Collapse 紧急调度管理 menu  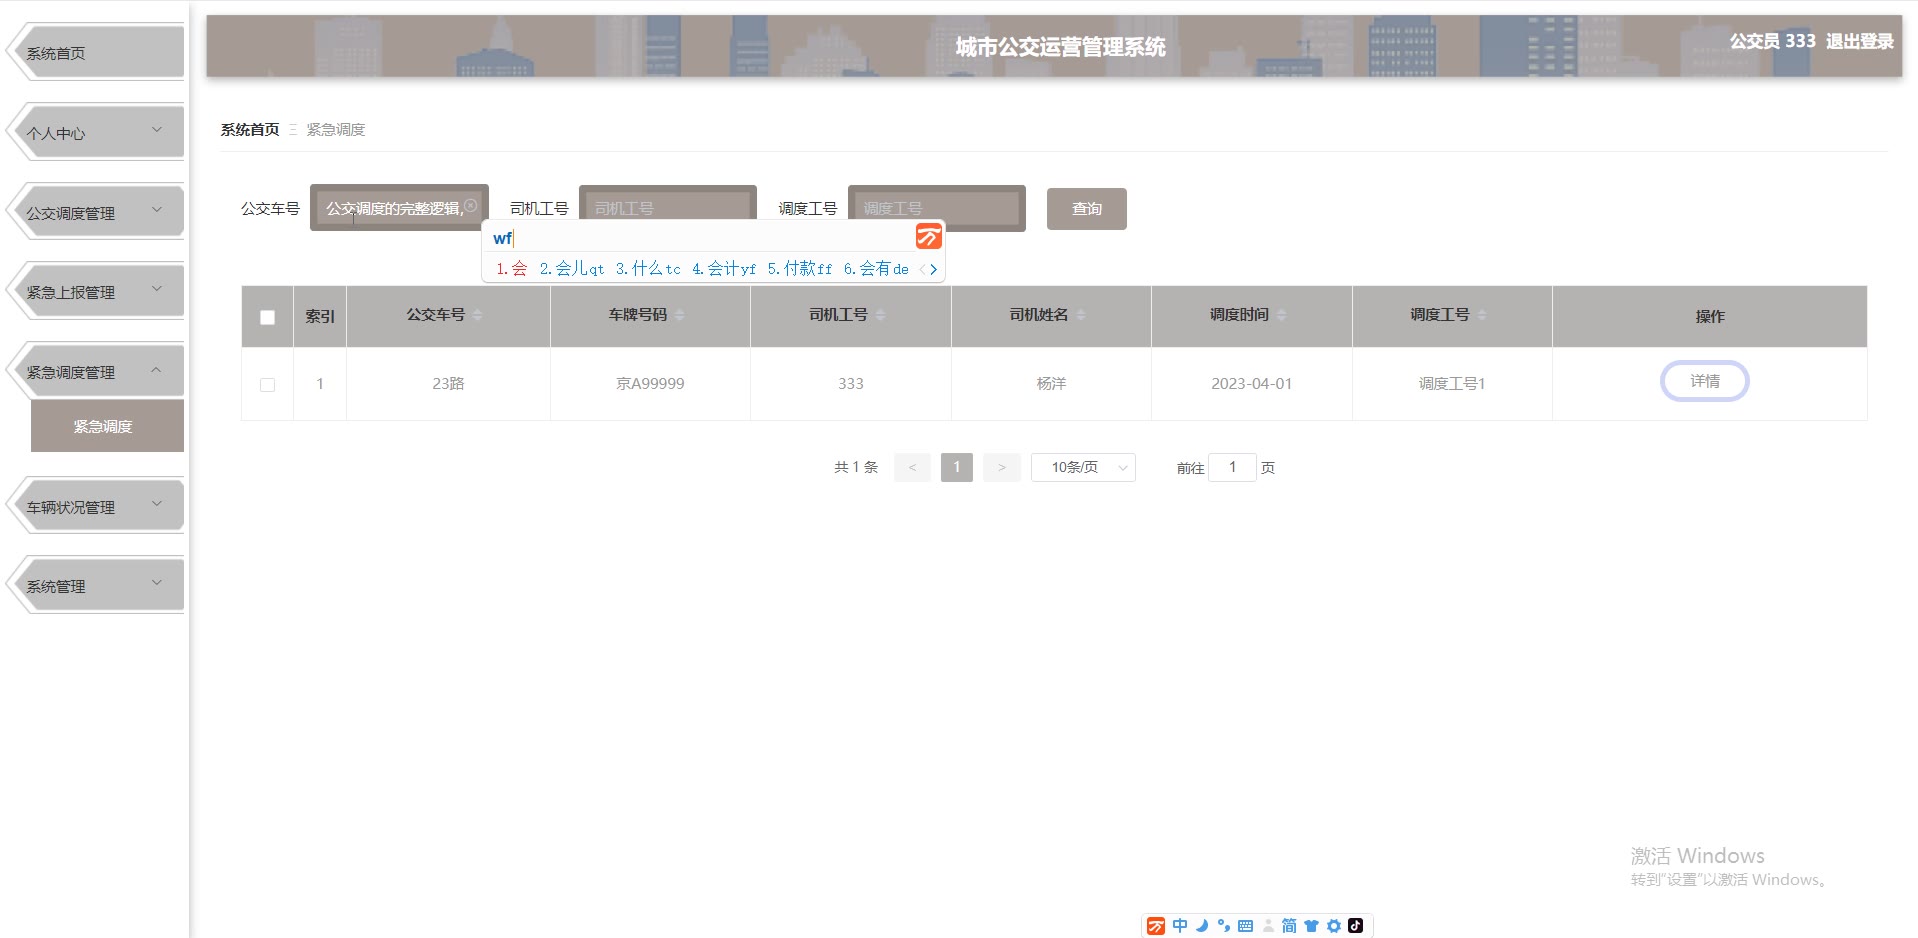pos(96,371)
